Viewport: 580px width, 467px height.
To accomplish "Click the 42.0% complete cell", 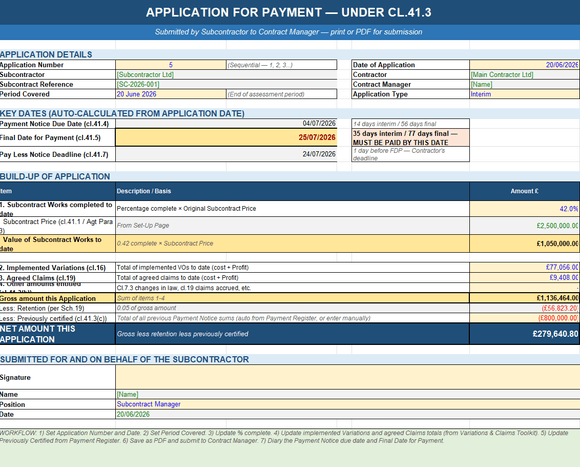I will pos(525,209).
